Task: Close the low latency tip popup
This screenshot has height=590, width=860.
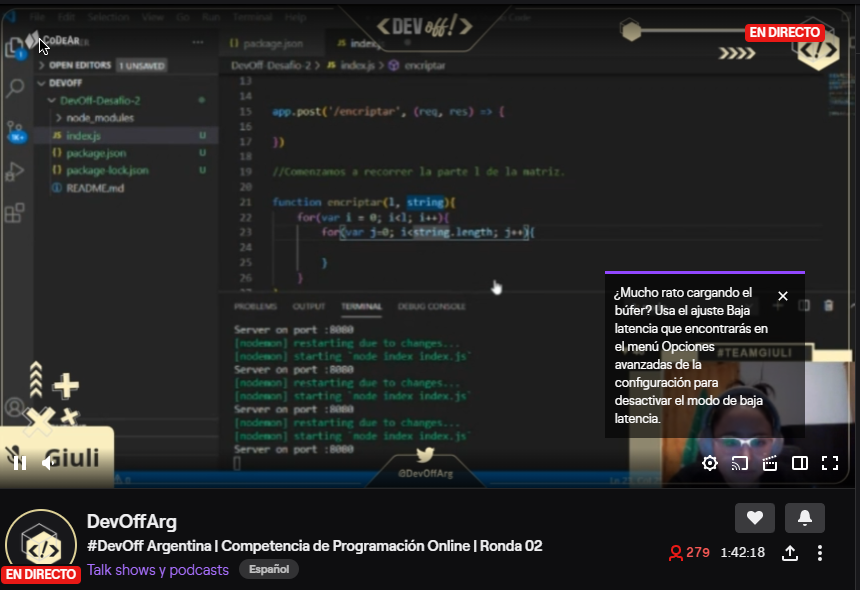Action: pos(783,296)
